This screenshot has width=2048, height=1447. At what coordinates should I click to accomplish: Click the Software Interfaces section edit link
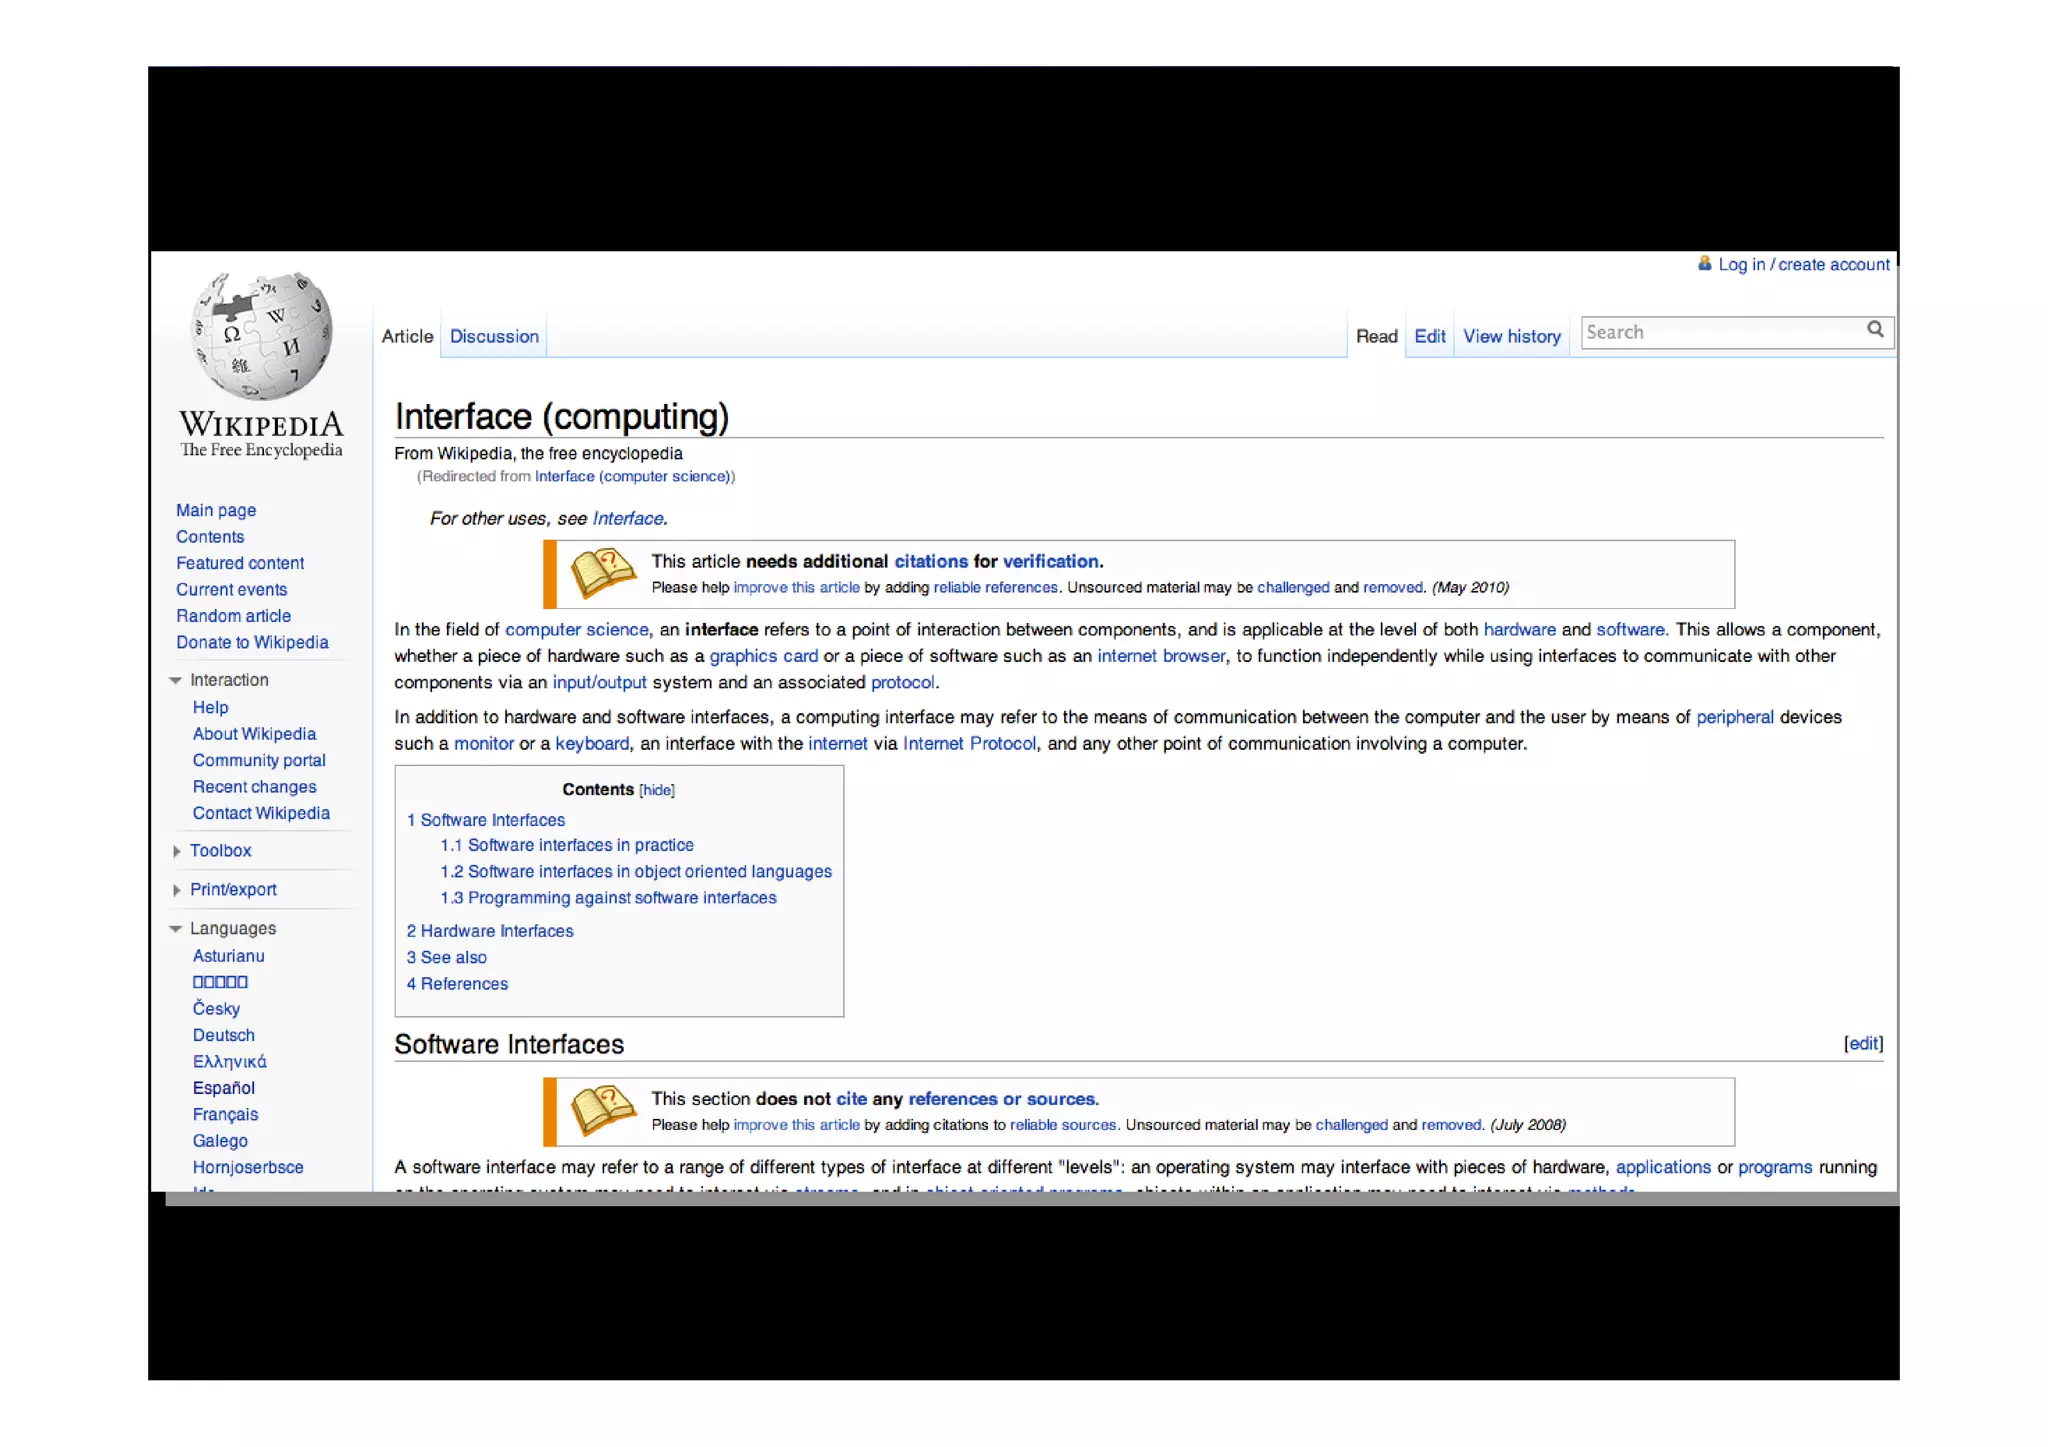pyautogui.click(x=1863, y=1043)
